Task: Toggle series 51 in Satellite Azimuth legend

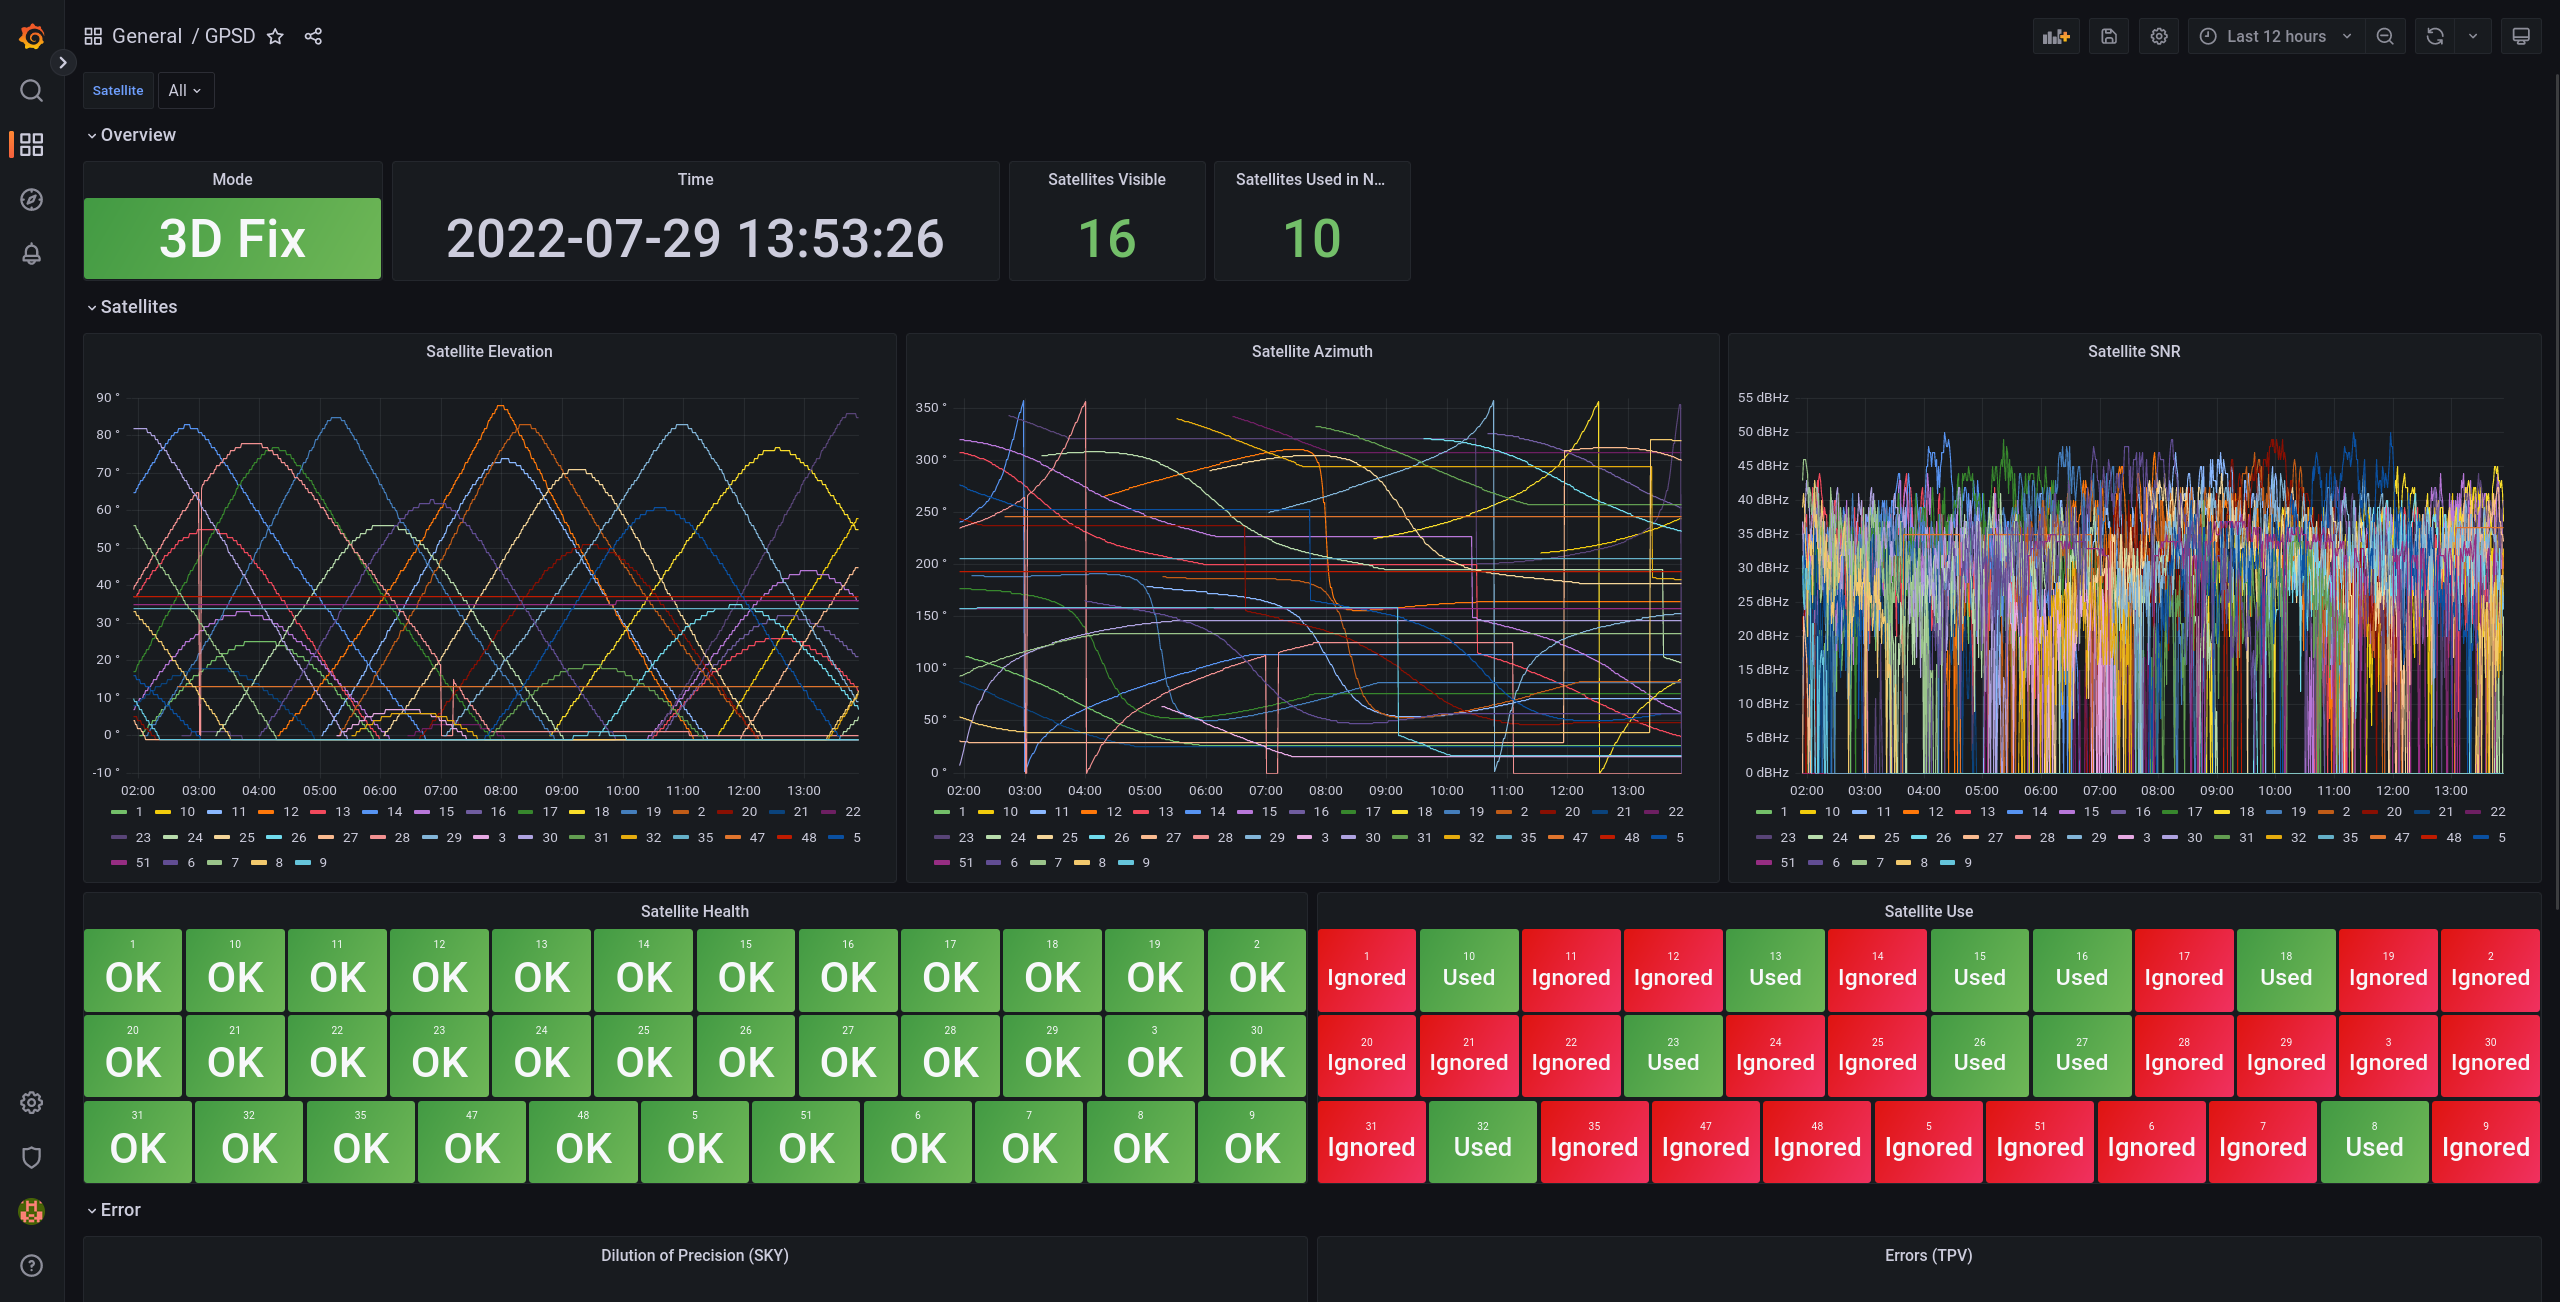Action: (964, 863)
